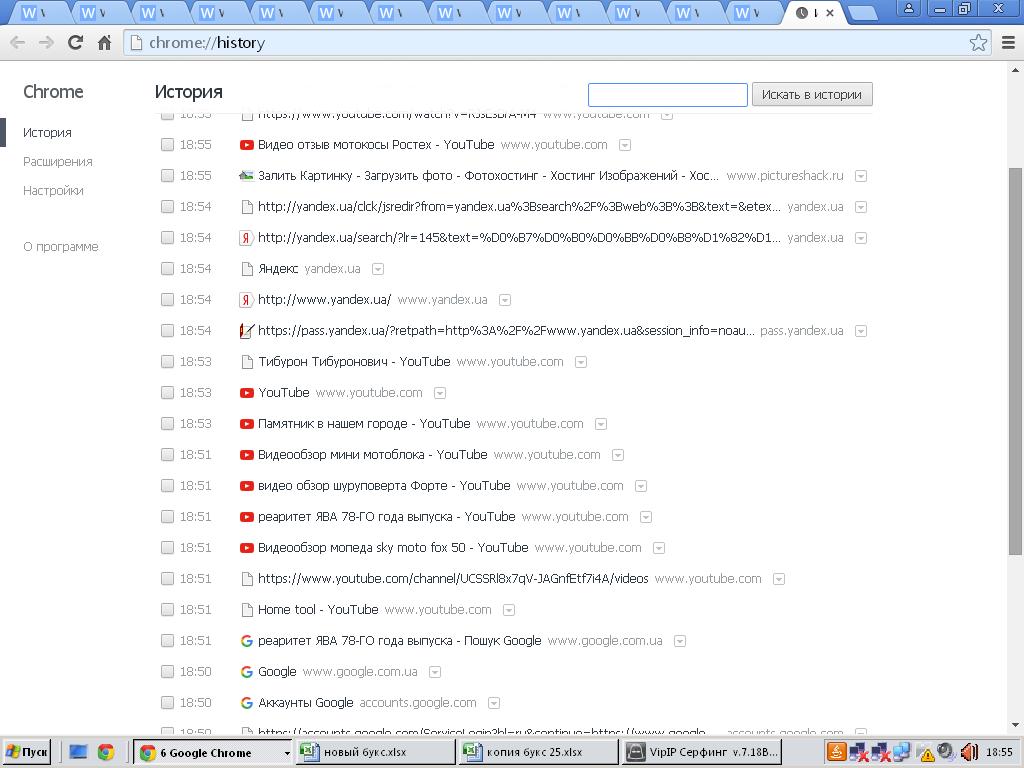Open 'Настройки' in the sidebar

[x=53, y=191]
